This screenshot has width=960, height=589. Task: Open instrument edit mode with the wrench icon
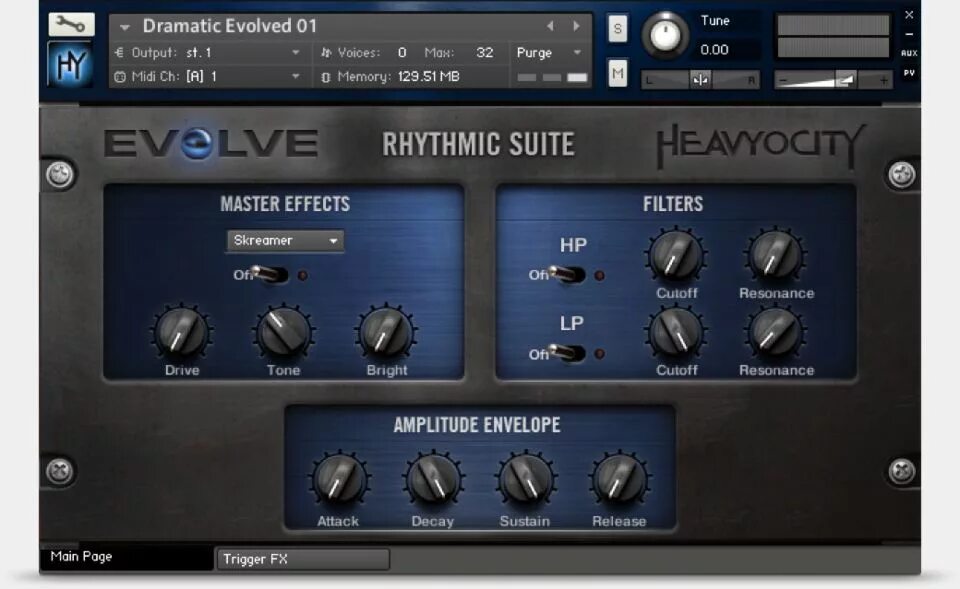pos(71,24)
